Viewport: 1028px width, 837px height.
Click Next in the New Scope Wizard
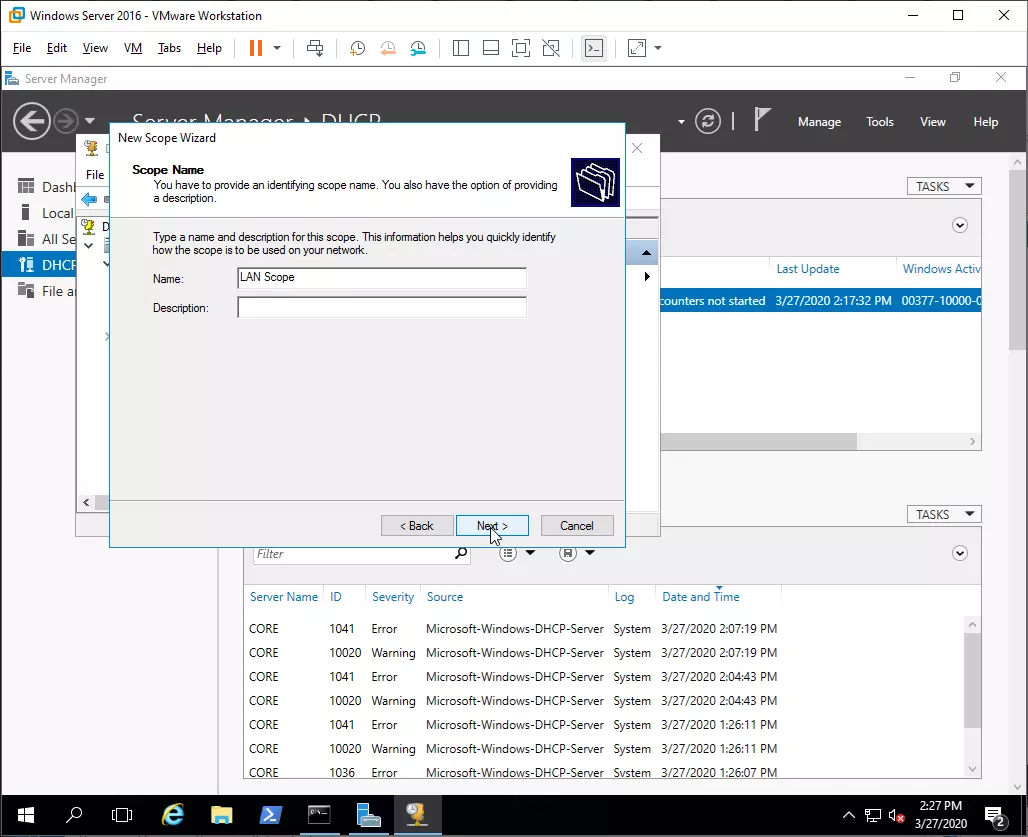coord(492,526)
